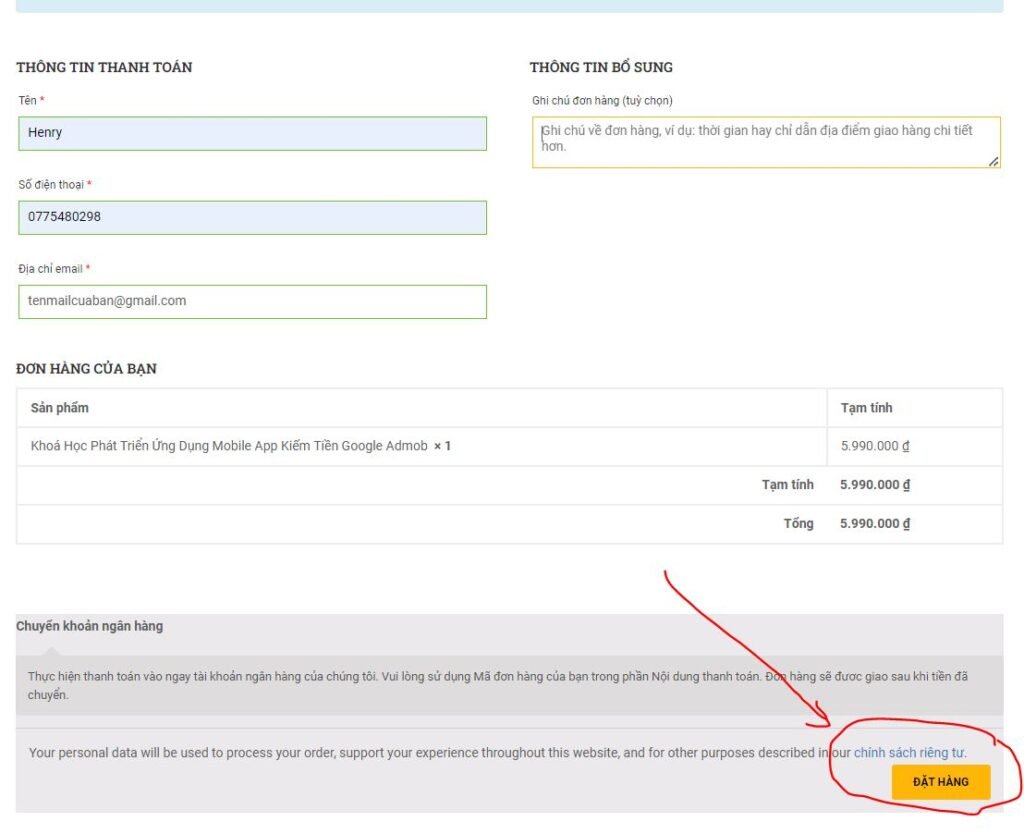Focus the Số điện thoại phone number field
Viewport: 1024px width, 834px height.
click(252, 217)
